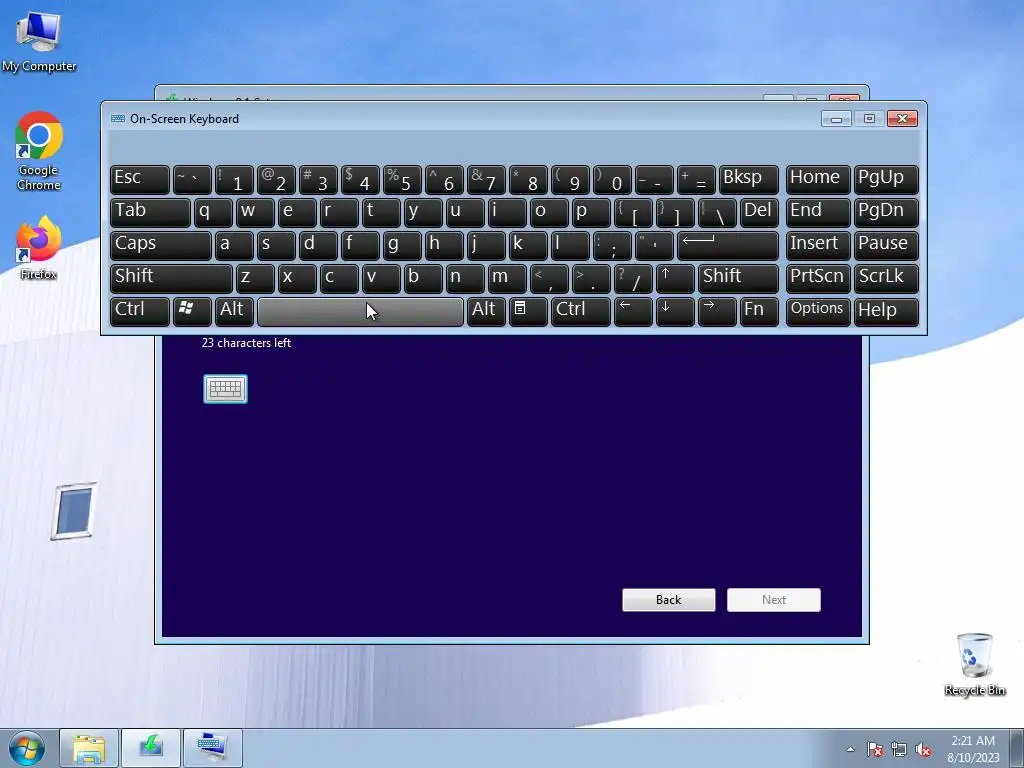
Task: Click the equals plus key
Action: [696, 180]
